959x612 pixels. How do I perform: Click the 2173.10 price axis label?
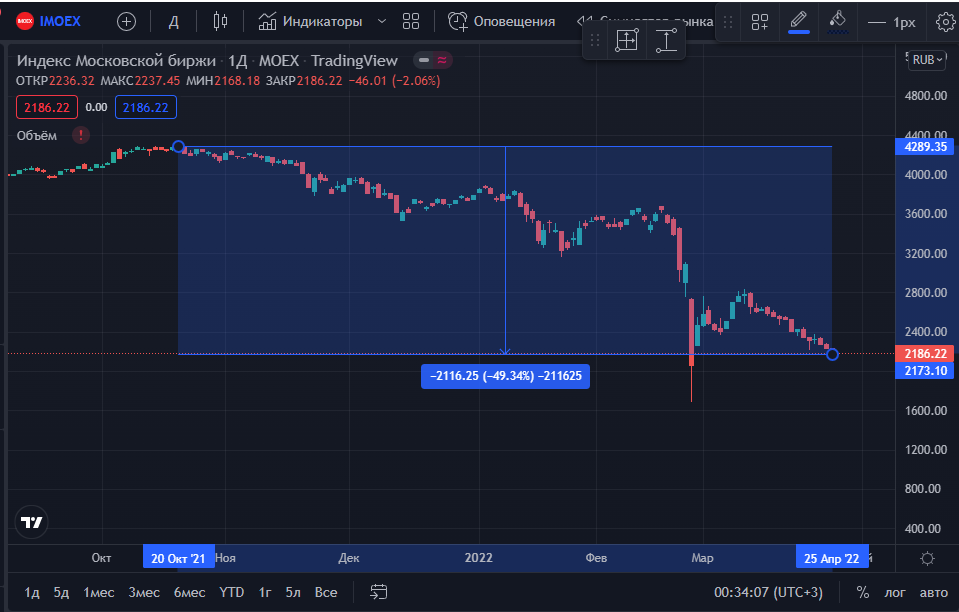[x=925, y=371]
